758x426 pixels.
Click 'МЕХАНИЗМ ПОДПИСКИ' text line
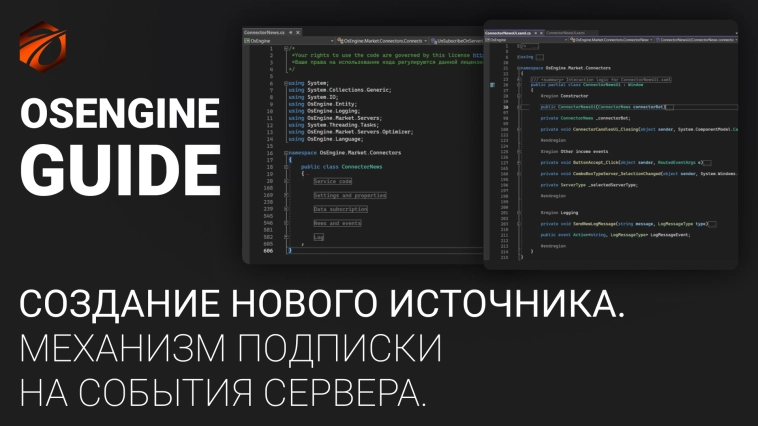[231, 347]
